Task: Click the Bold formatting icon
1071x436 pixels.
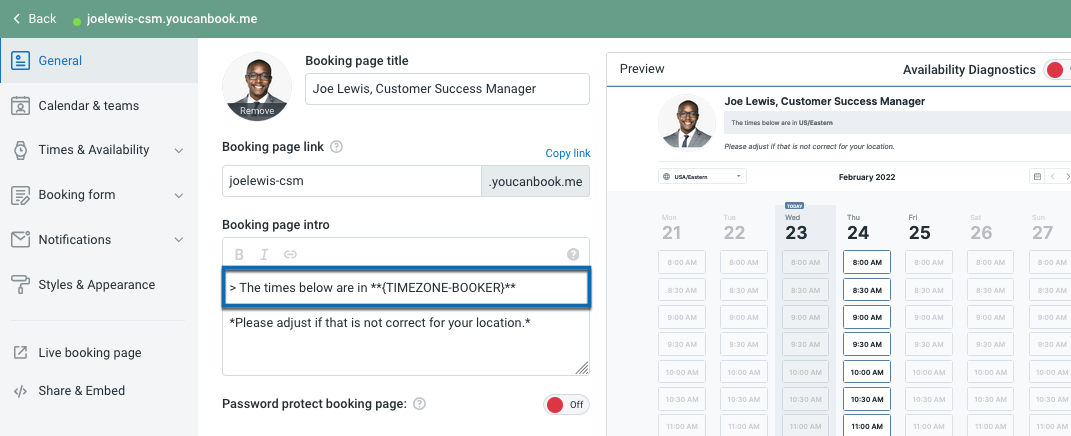Action: click(x=239, y=254)
